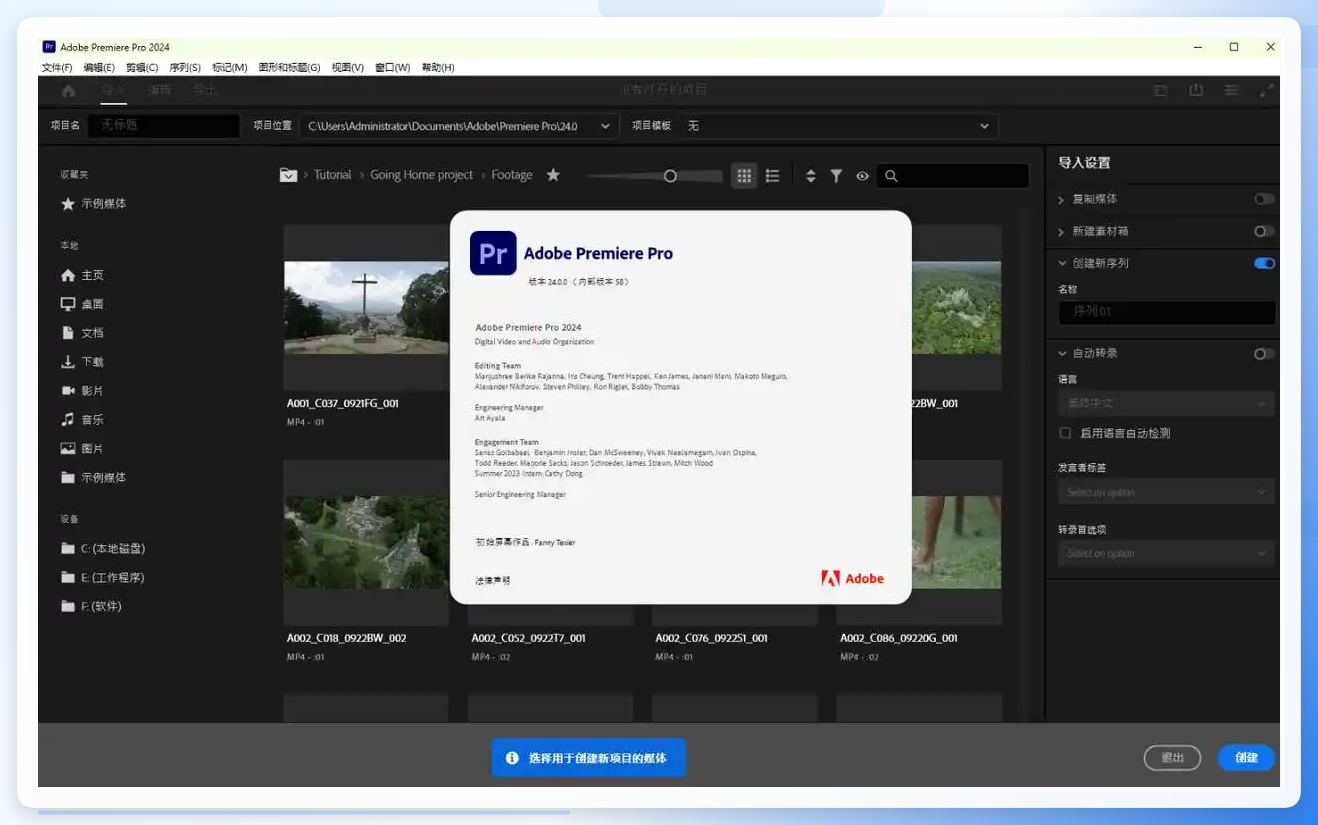Image resolution: width=1318 pixels, height=825 pixels.
Task: Turn off the 创建新序列 toggle
Action: (1264, 263)
